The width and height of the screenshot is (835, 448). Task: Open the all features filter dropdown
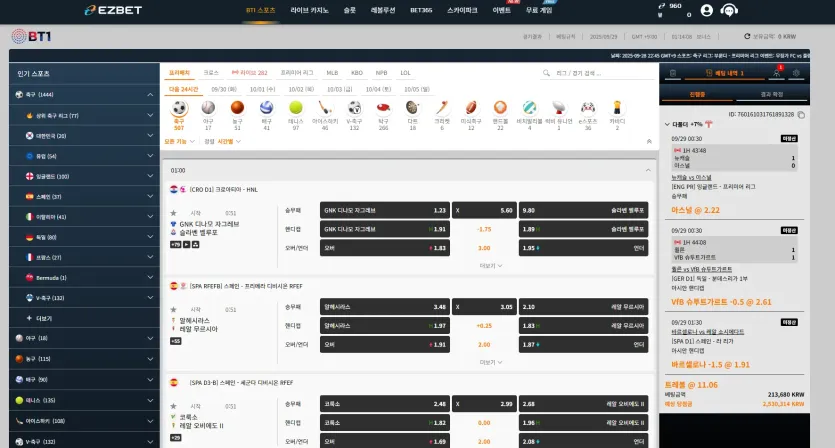click(x=179, y=142)
